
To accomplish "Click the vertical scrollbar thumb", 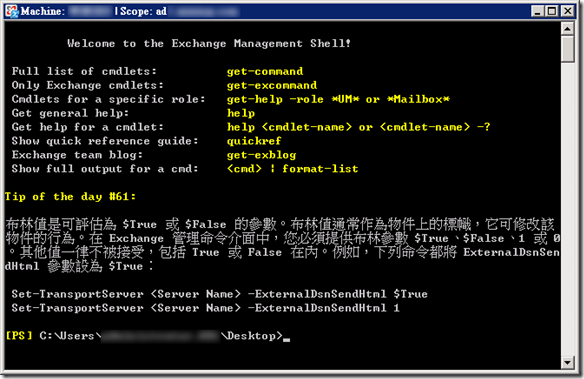I will (567, 49).
